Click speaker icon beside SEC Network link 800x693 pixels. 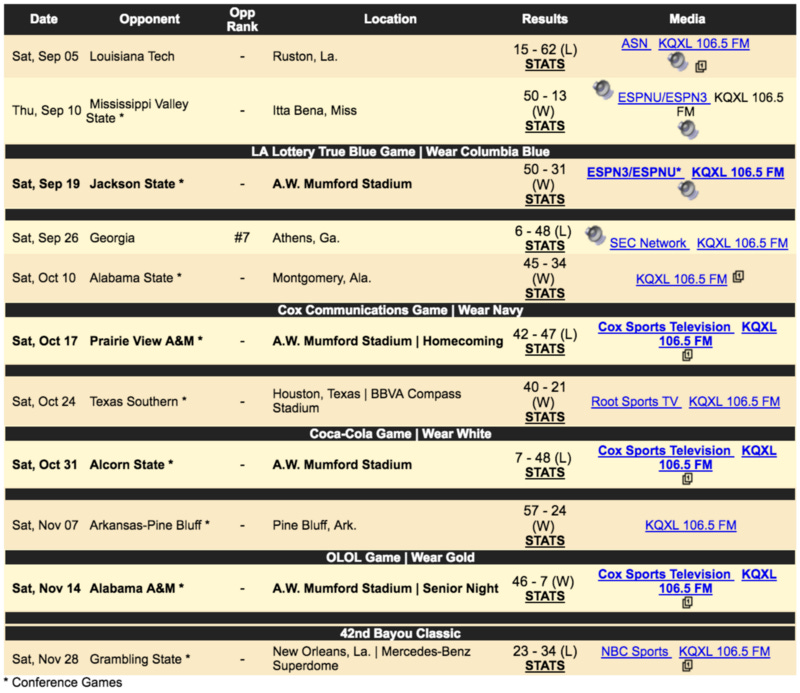(595, 235)
